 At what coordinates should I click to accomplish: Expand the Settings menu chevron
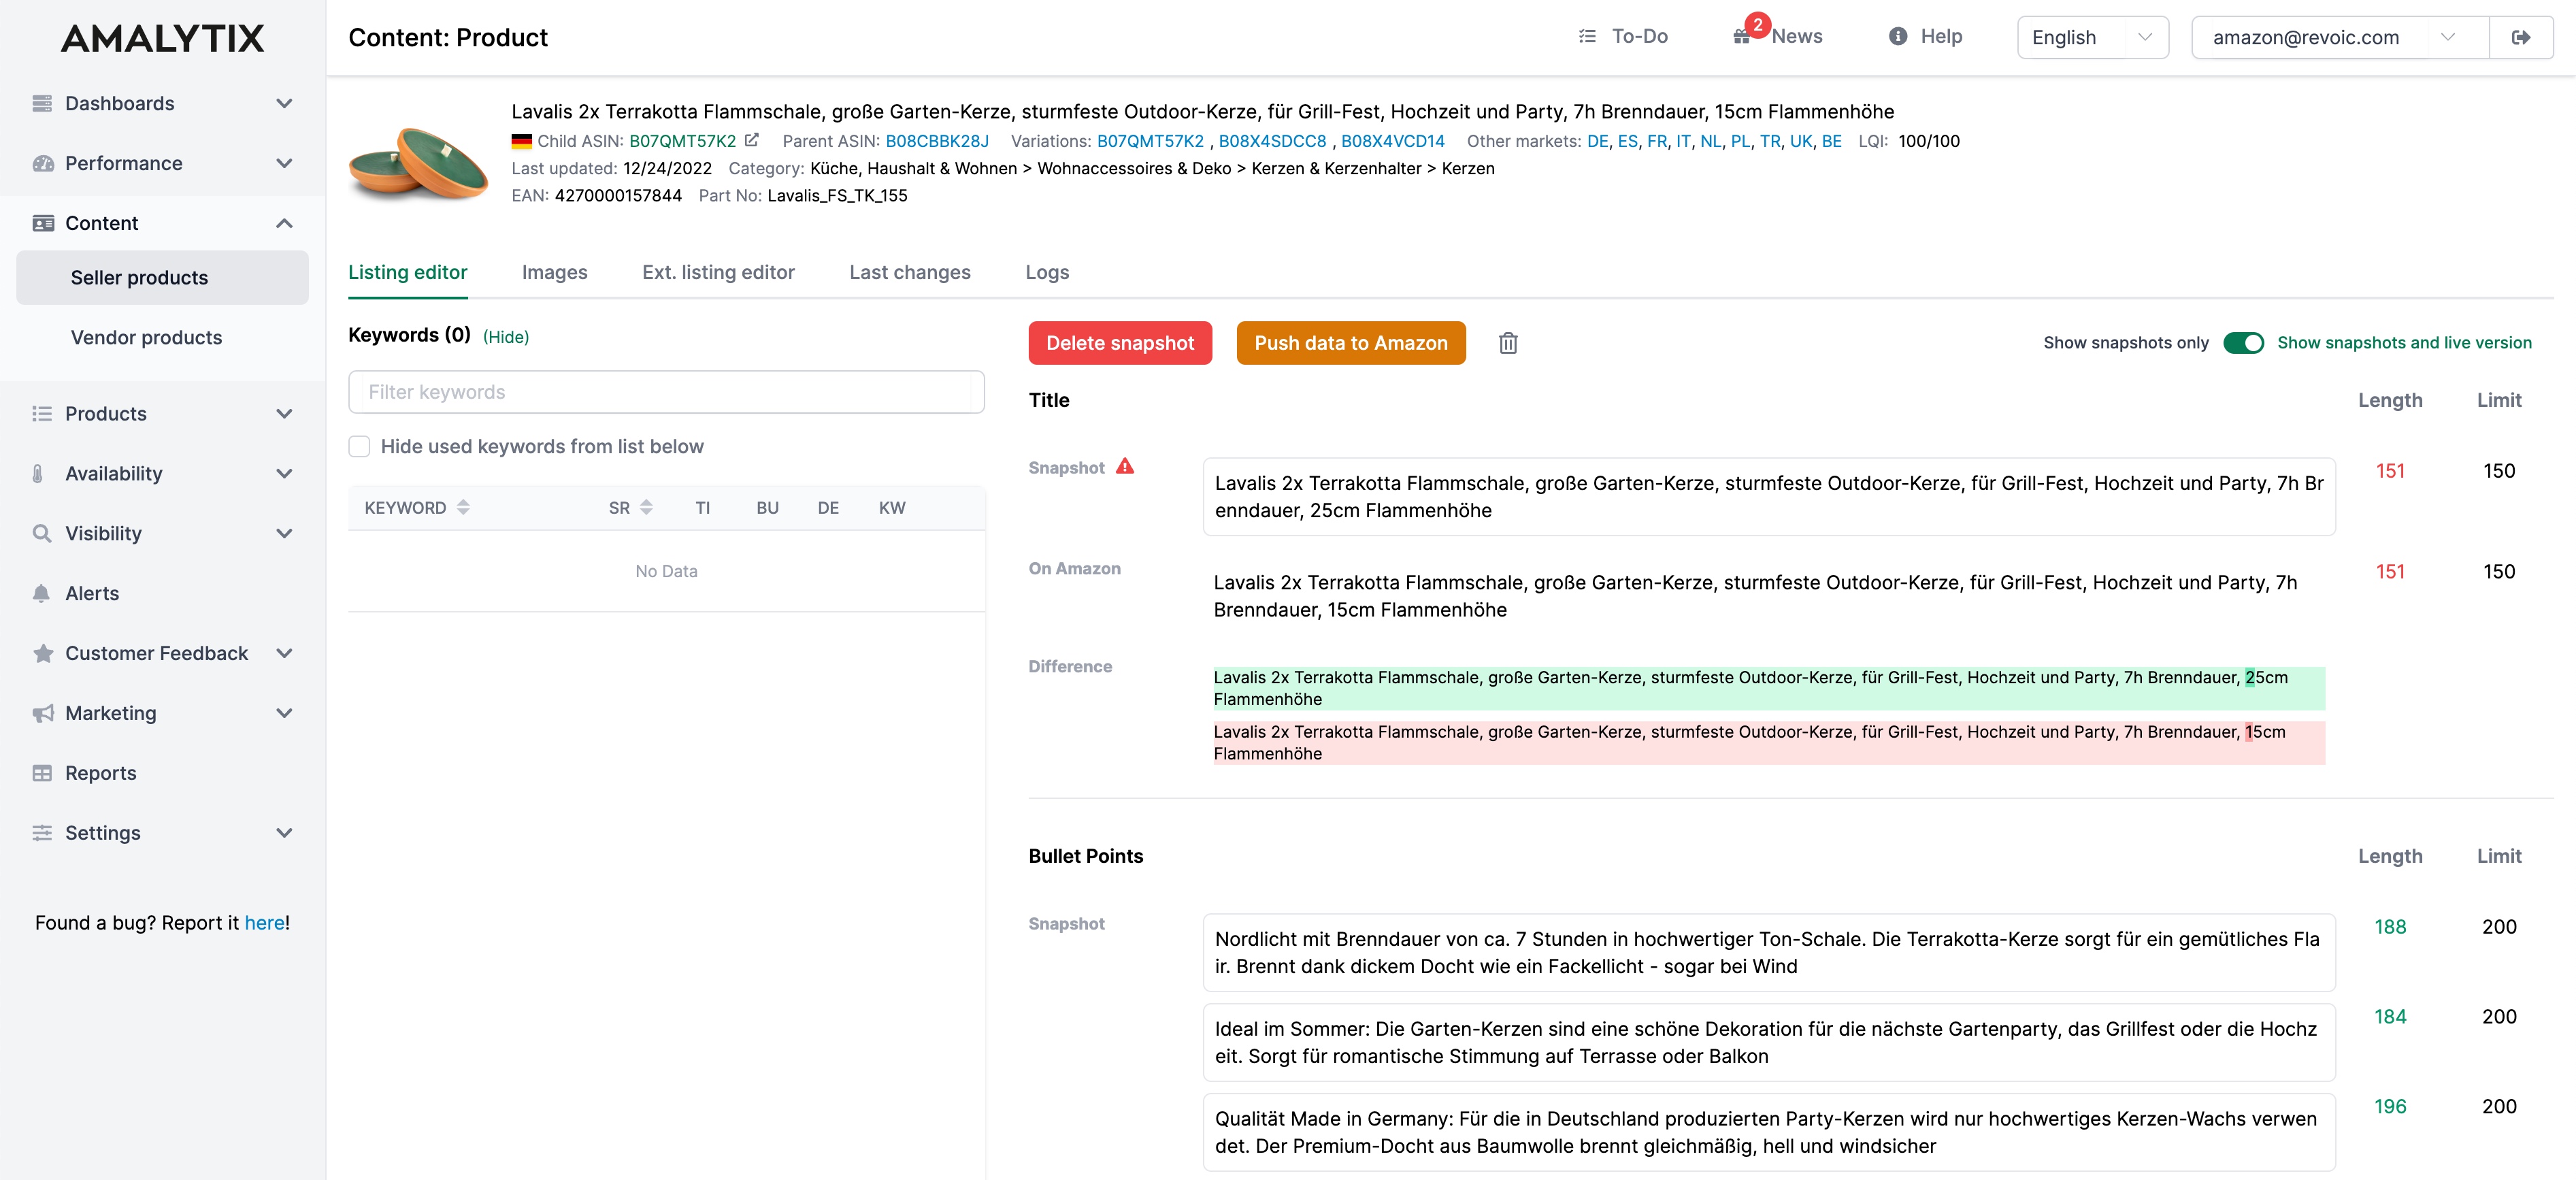point(284,833)
